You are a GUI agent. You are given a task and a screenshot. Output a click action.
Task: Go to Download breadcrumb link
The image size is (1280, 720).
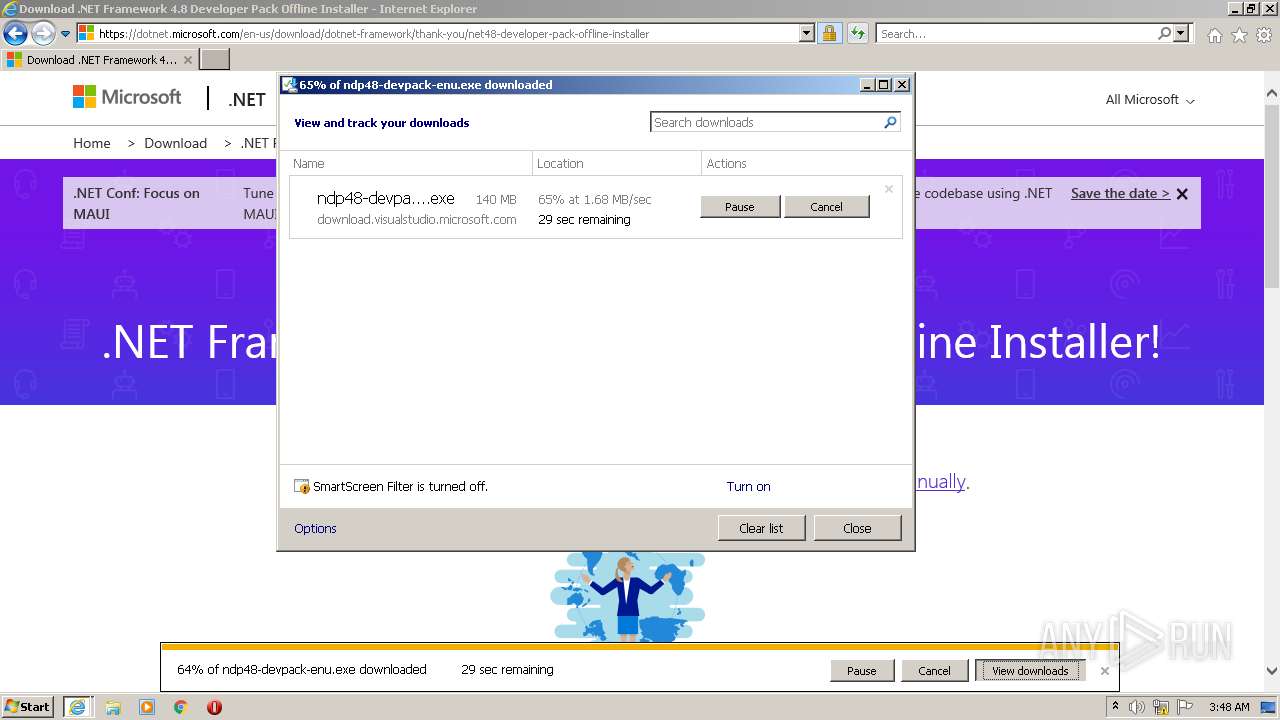point(175,143)
